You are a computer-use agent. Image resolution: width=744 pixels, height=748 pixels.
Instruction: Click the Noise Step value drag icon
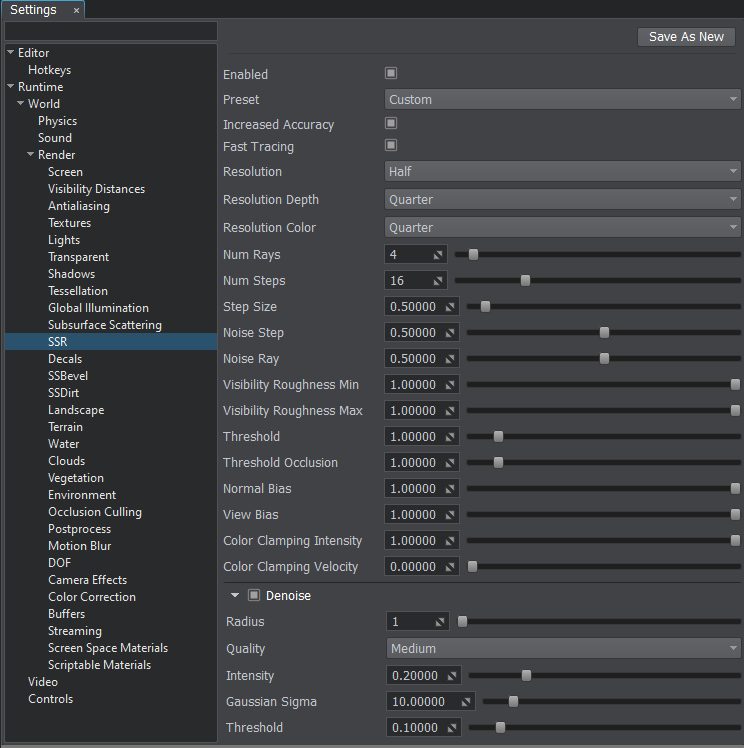450,333
